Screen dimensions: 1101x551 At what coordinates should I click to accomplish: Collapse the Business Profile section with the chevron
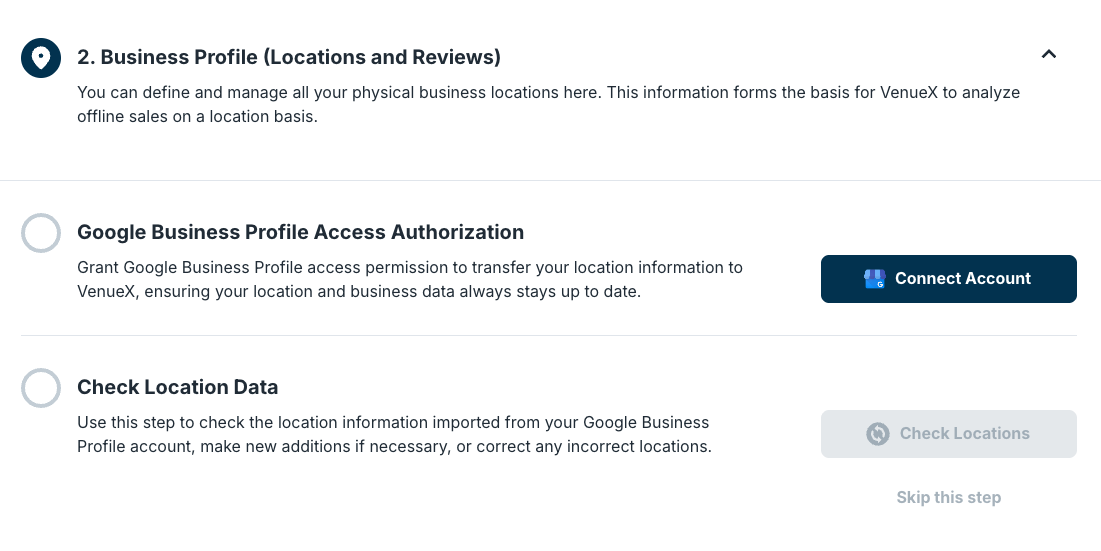tap(1048, 54)
